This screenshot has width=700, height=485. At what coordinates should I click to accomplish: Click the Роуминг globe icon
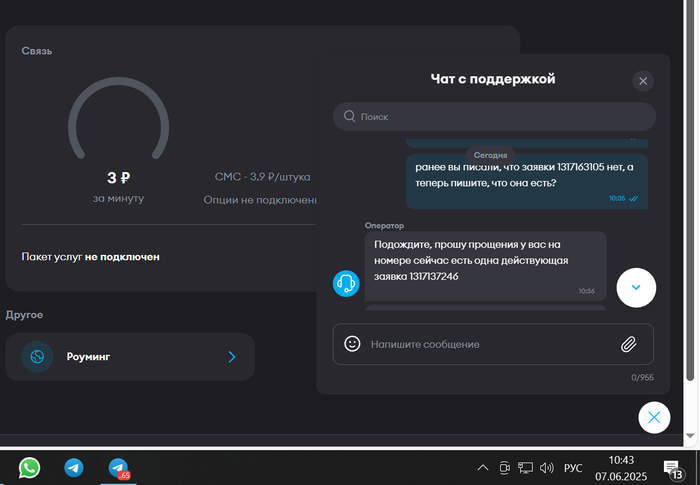(x=38, y=356)
